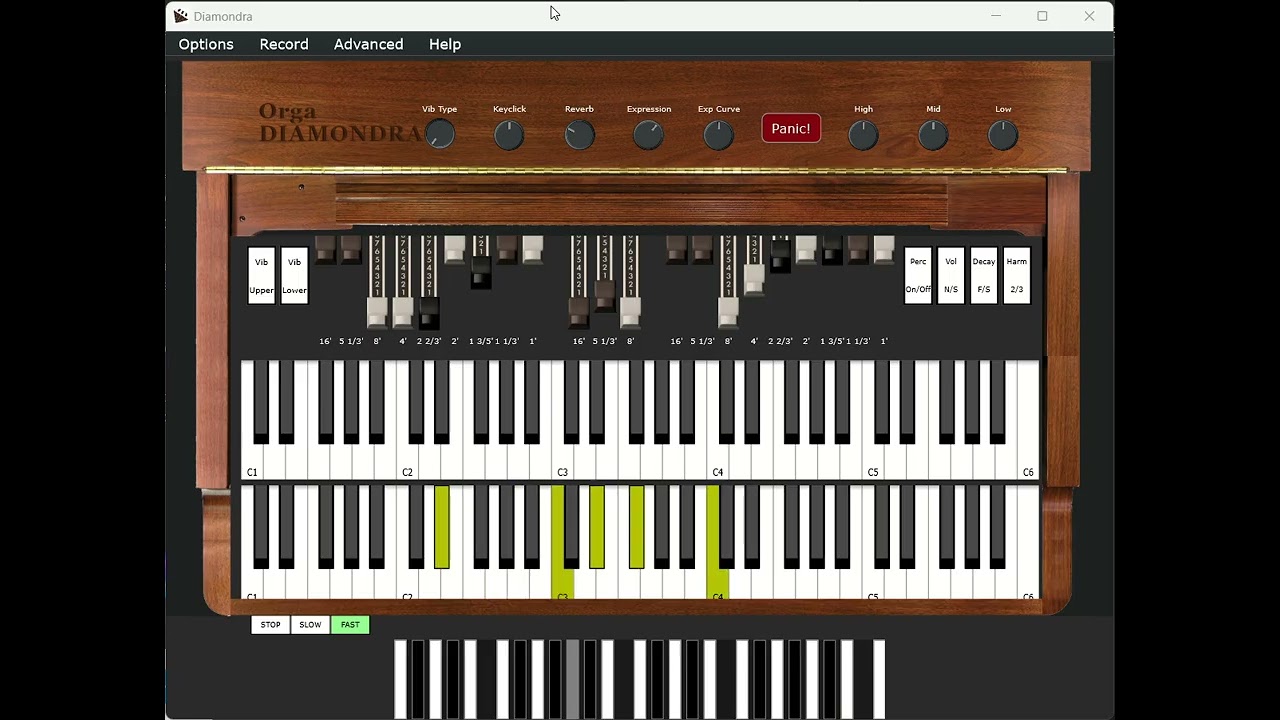The height and width of the screenshot is (720, 1280).
Task: Toggle the Harm 2/3 switch
Action: [x=1017, y=276]
